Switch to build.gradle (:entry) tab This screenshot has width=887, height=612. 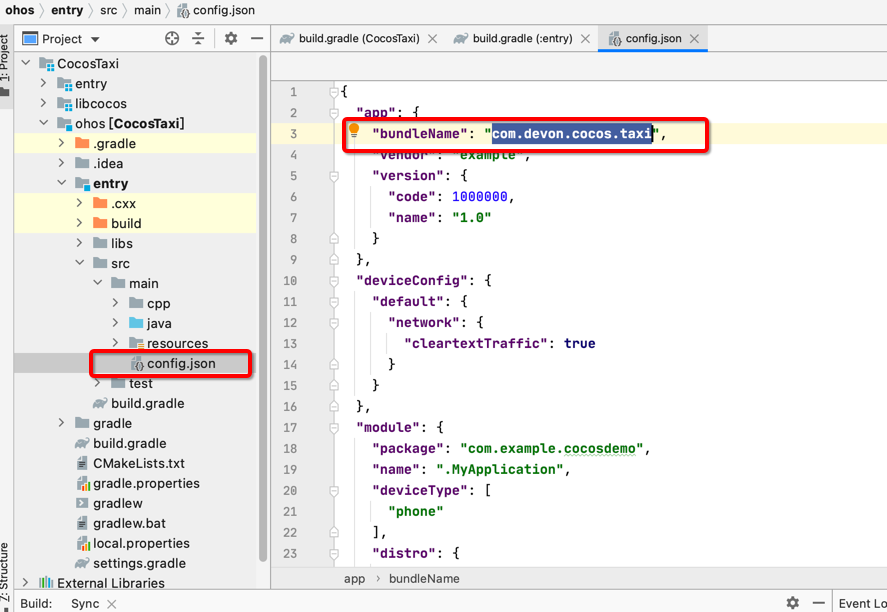522,39
